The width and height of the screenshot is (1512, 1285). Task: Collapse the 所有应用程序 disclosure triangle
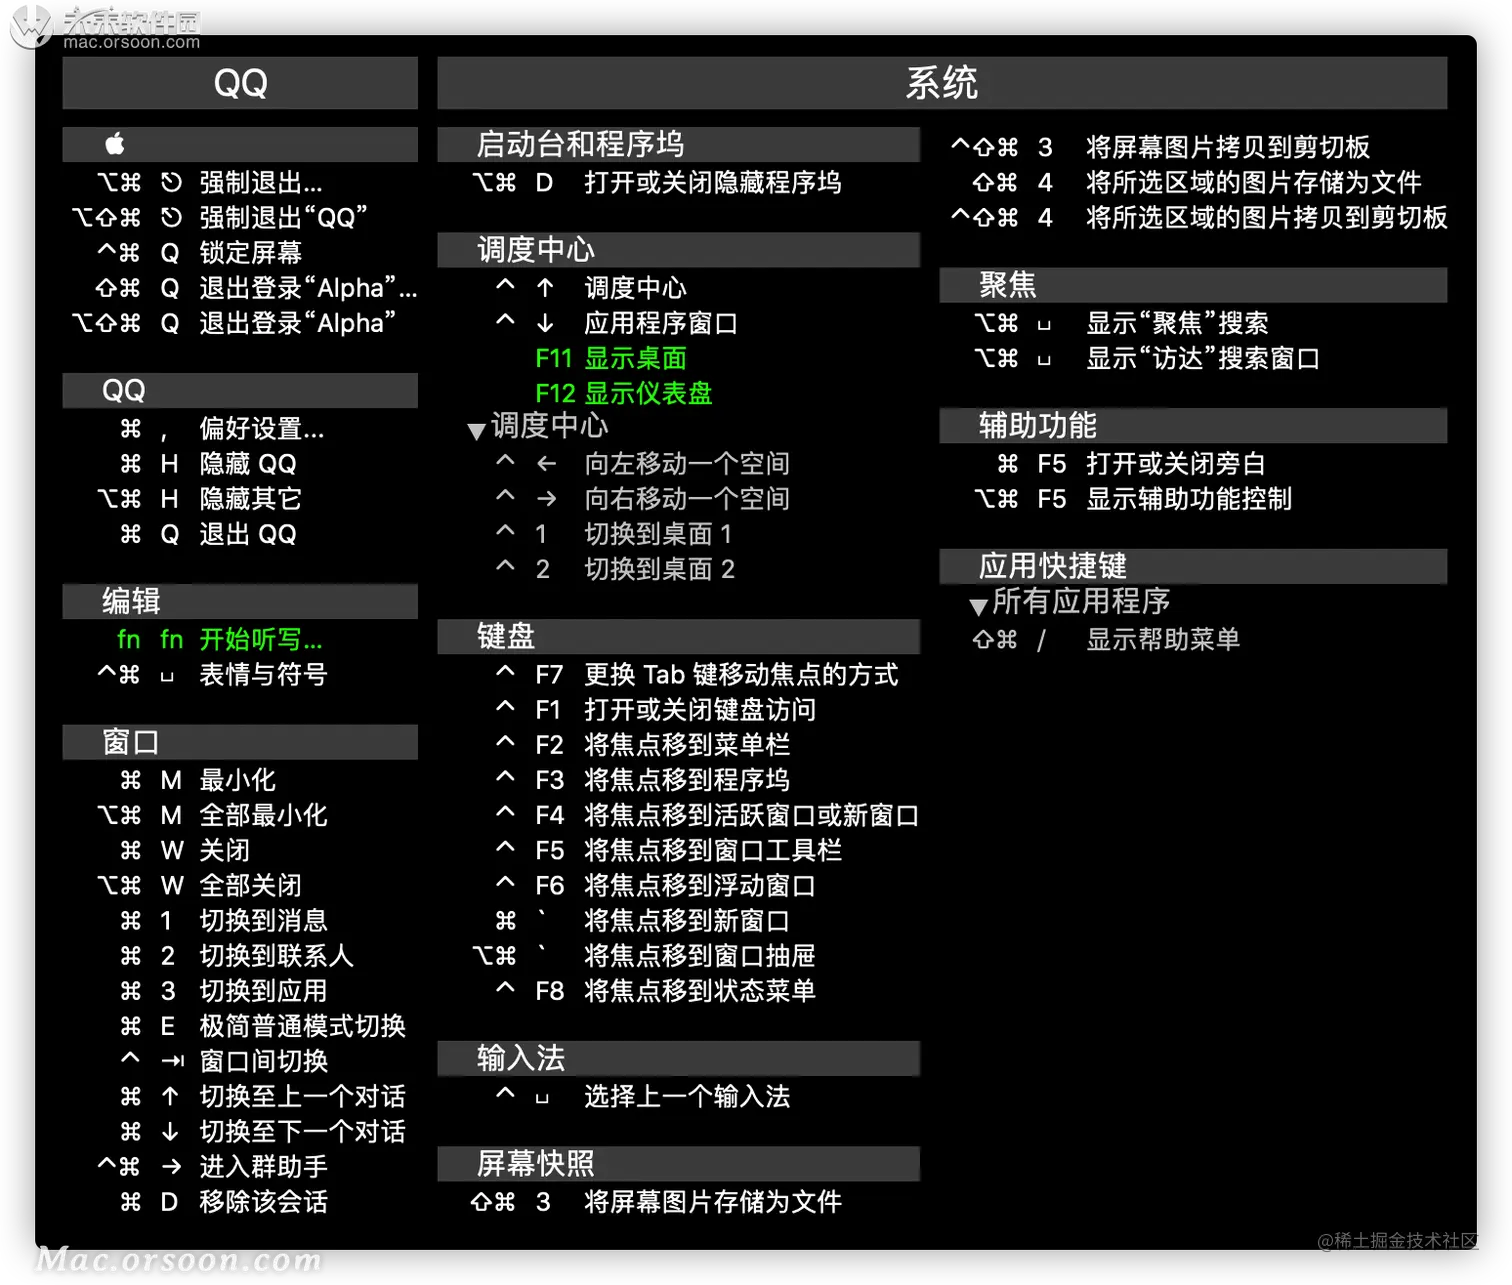pos(979,606)
